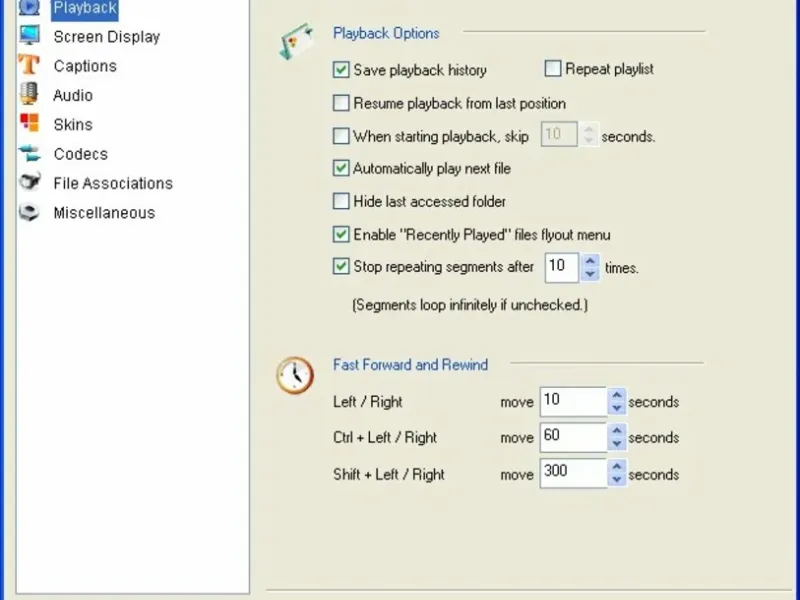The height and width of the screenshot is (600, 800).
Task: Increase Left / Right move seconds
Action: (617, 395)
